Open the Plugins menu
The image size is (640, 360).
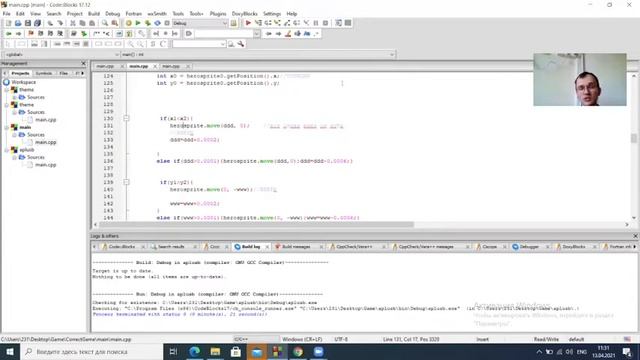[218, 13]
